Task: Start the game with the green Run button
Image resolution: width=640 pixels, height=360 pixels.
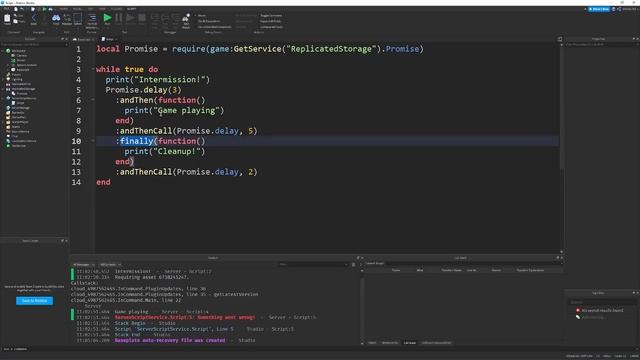Action: (107, 19)
